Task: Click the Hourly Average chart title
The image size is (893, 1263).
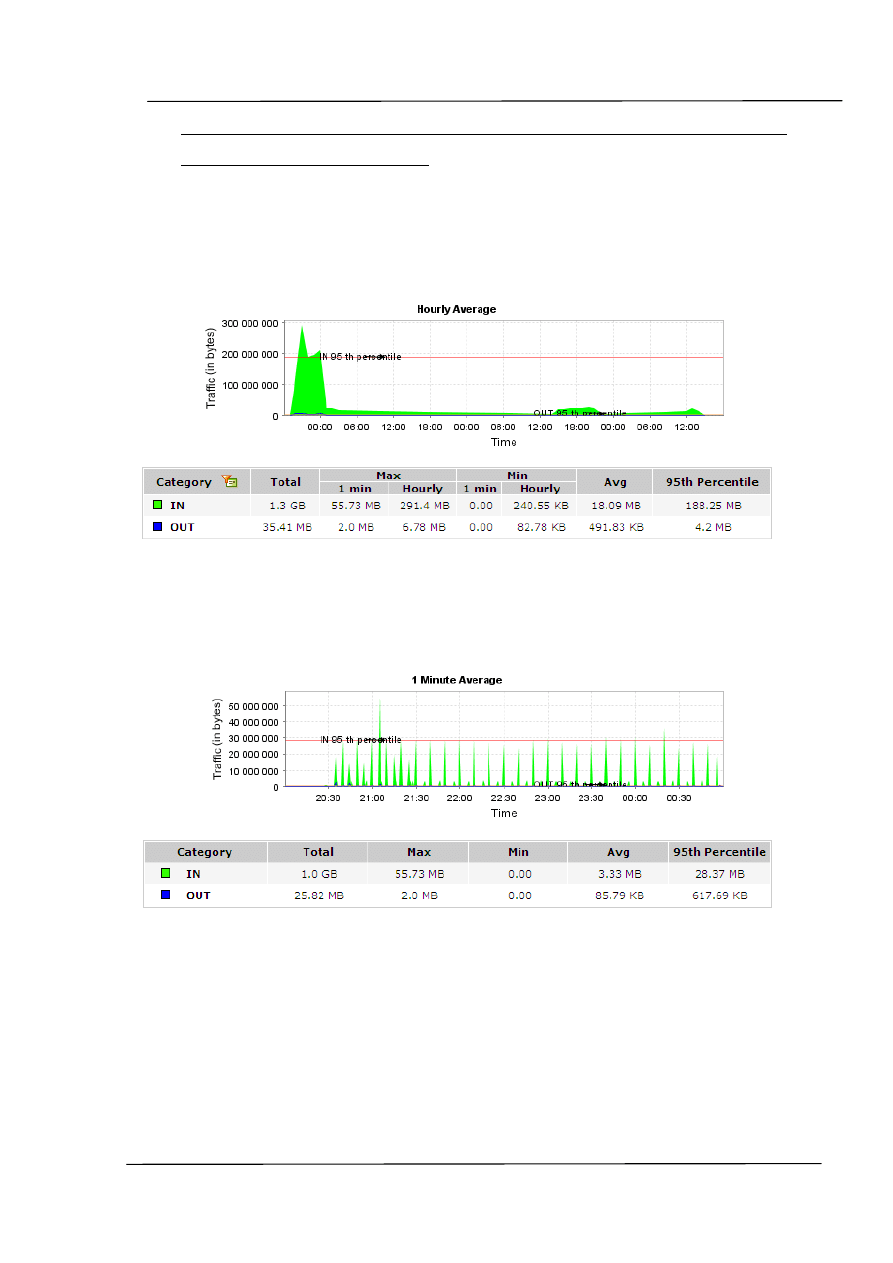Action: [x=456, y=310]
